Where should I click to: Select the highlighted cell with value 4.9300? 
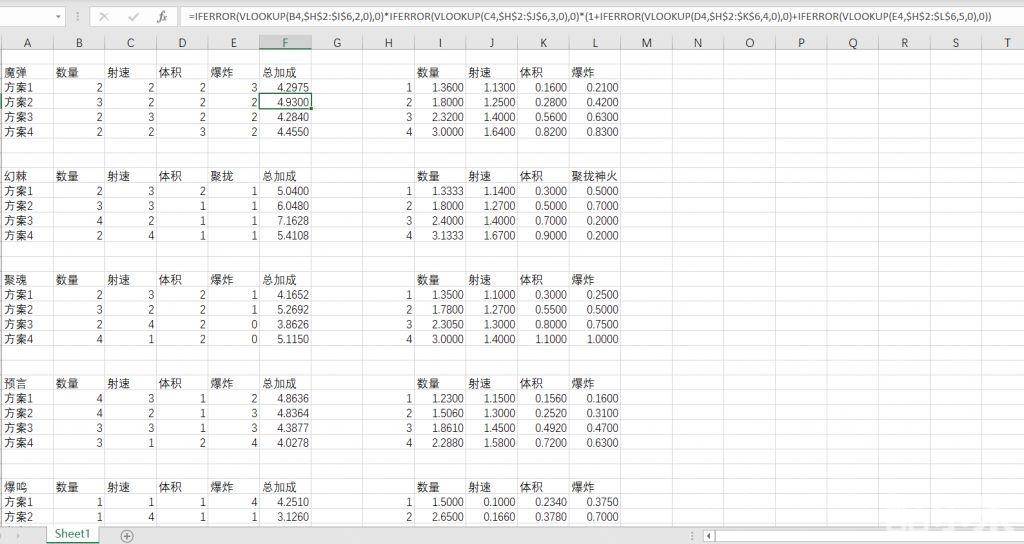(285, 102)
